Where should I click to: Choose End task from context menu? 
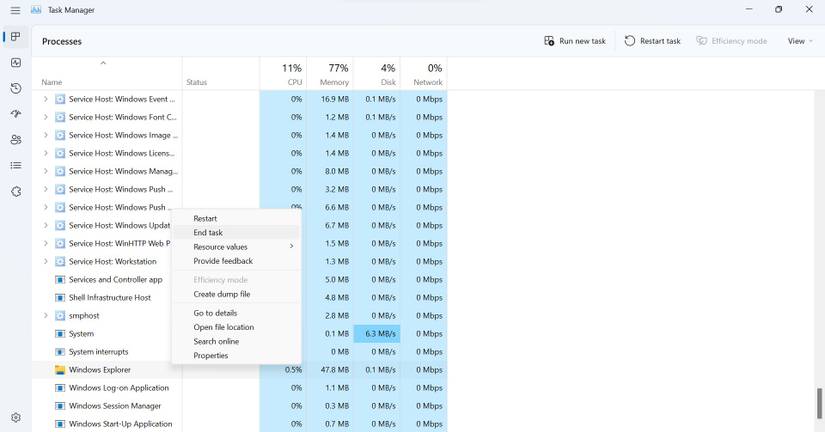(208, 233)
